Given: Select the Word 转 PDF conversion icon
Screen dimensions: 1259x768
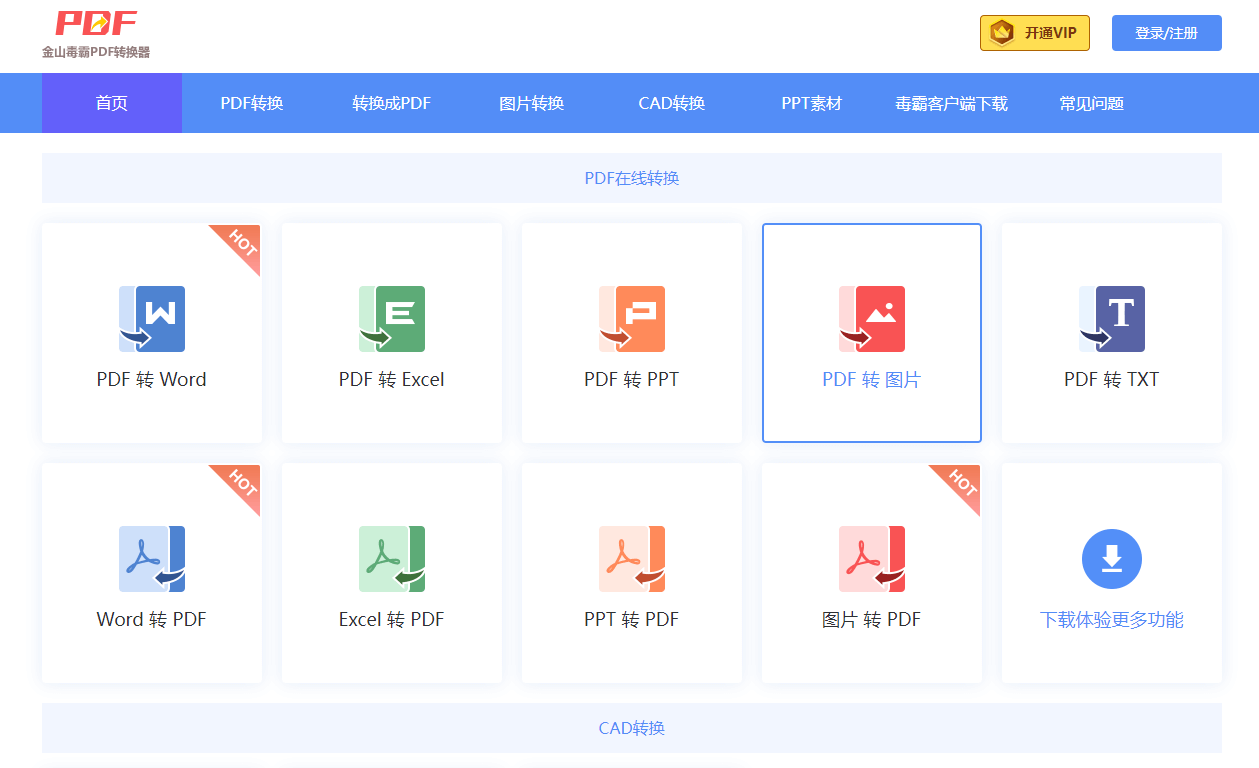Looking at the screenshot, I should coord(151,558).
